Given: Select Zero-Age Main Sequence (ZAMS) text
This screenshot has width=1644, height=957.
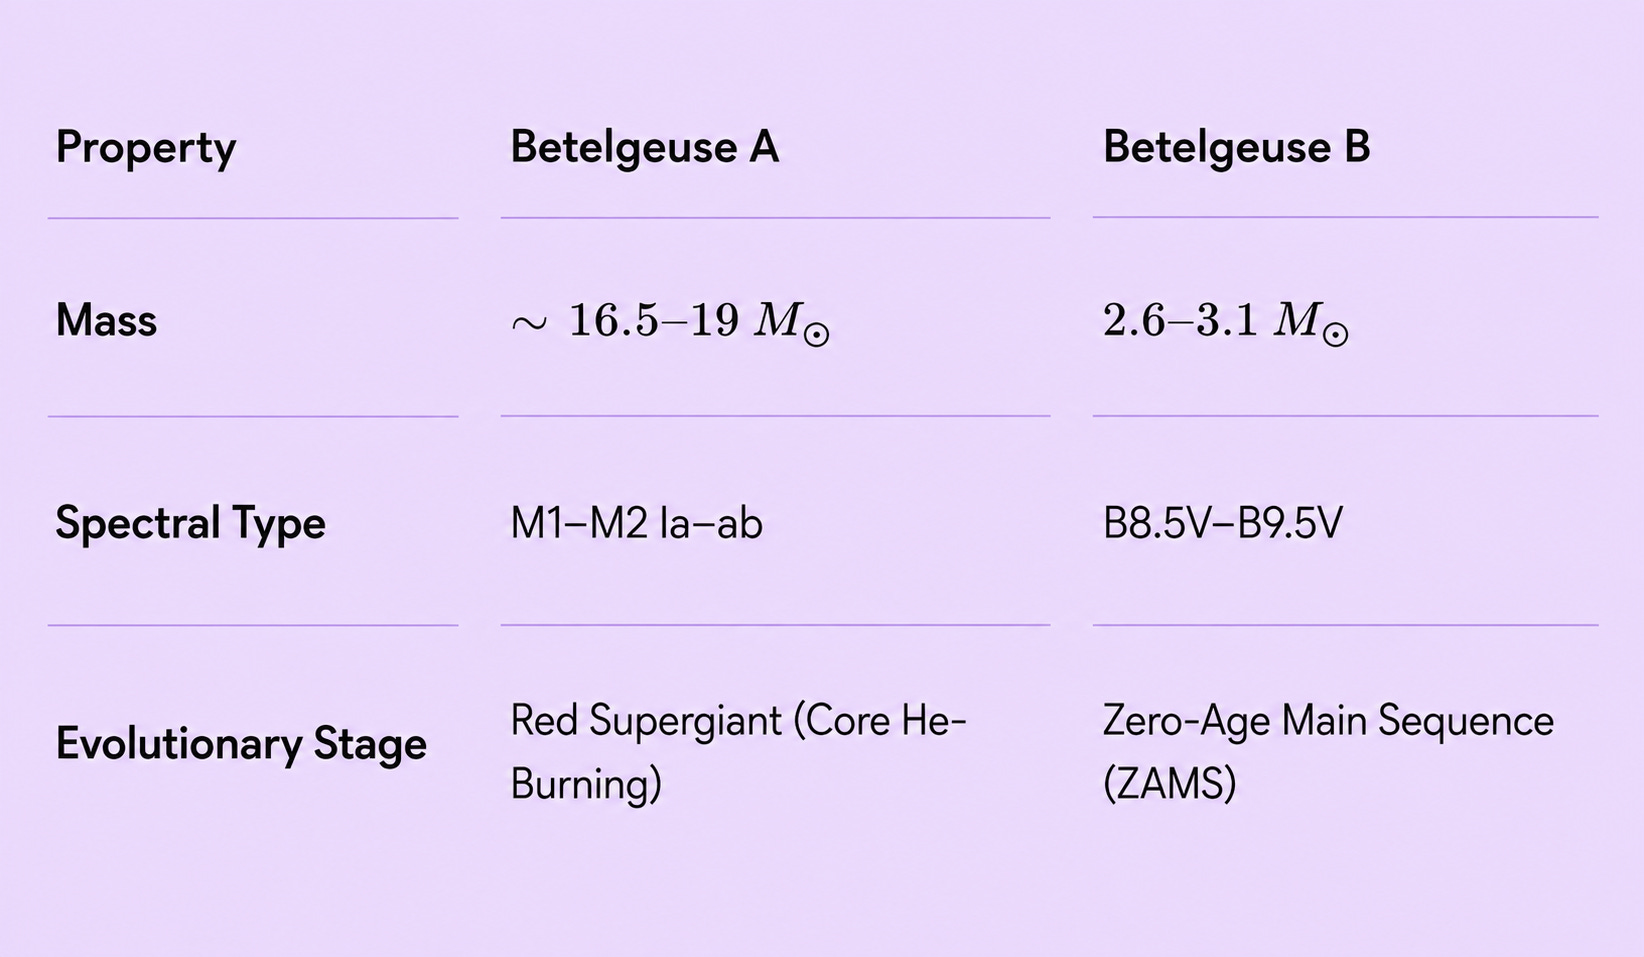Looking at the screenshot, I should (1328, 752).
